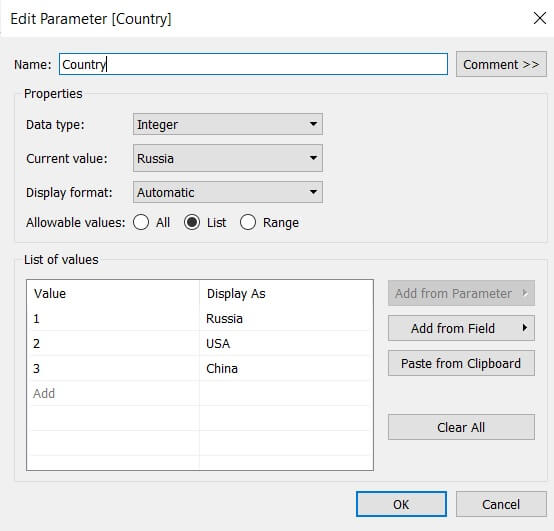This screenshot has height=531, width=554.
Task: Click value cell containing 2
Action: click(x=114, y=343)
